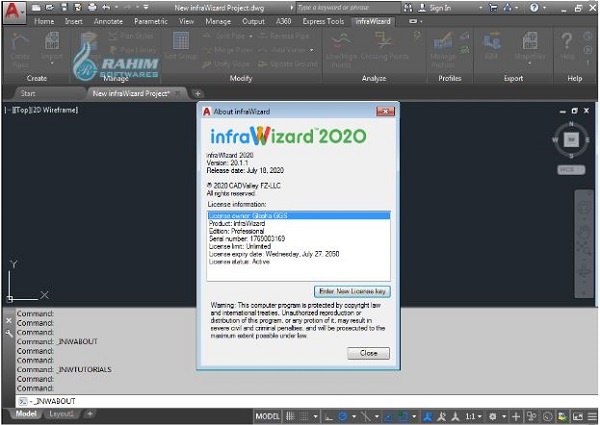This screenshot has width=600, height=425.
Task: Open the status bar Customization menu icon
Action: click(593, 417)
